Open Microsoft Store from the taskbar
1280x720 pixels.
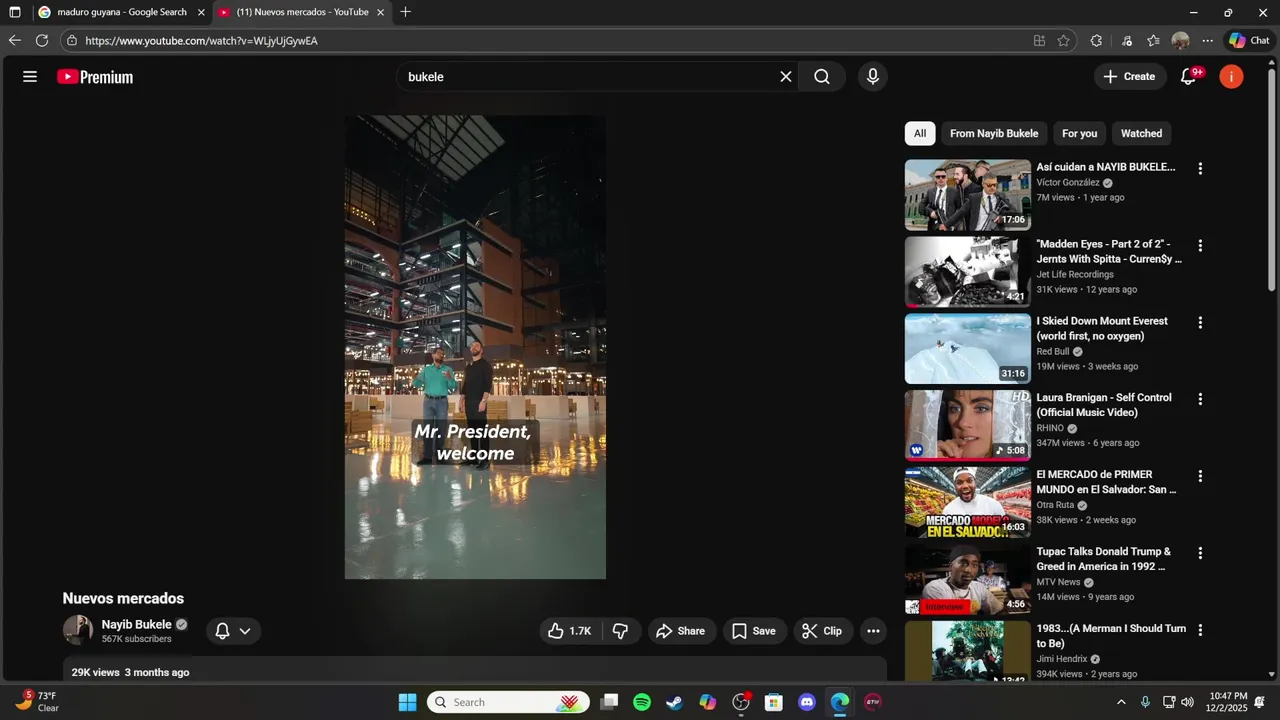tap(774, 702)
